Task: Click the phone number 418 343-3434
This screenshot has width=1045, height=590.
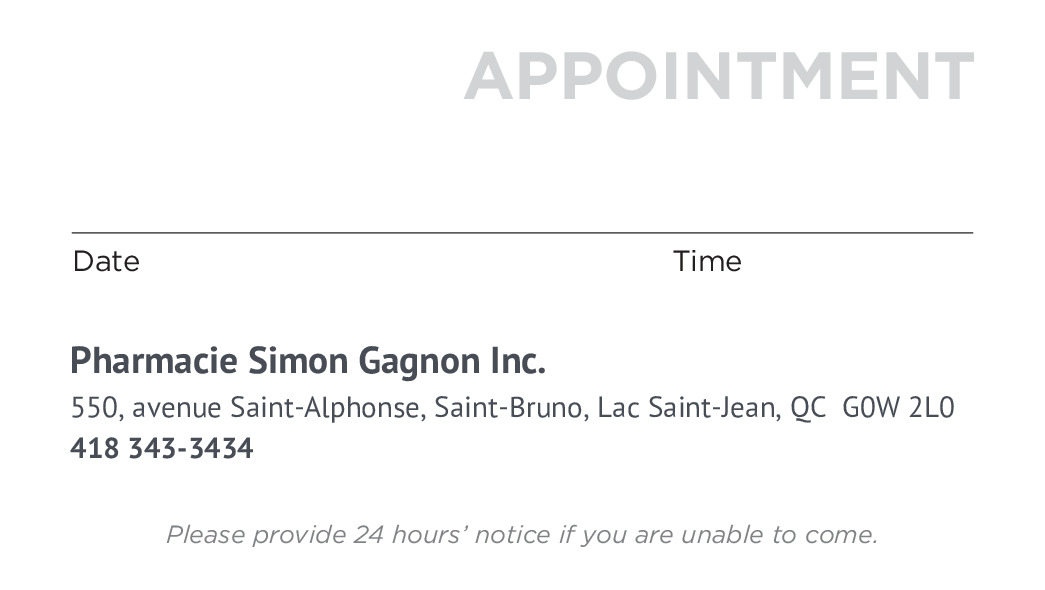Action: click(x=162, y=448)
